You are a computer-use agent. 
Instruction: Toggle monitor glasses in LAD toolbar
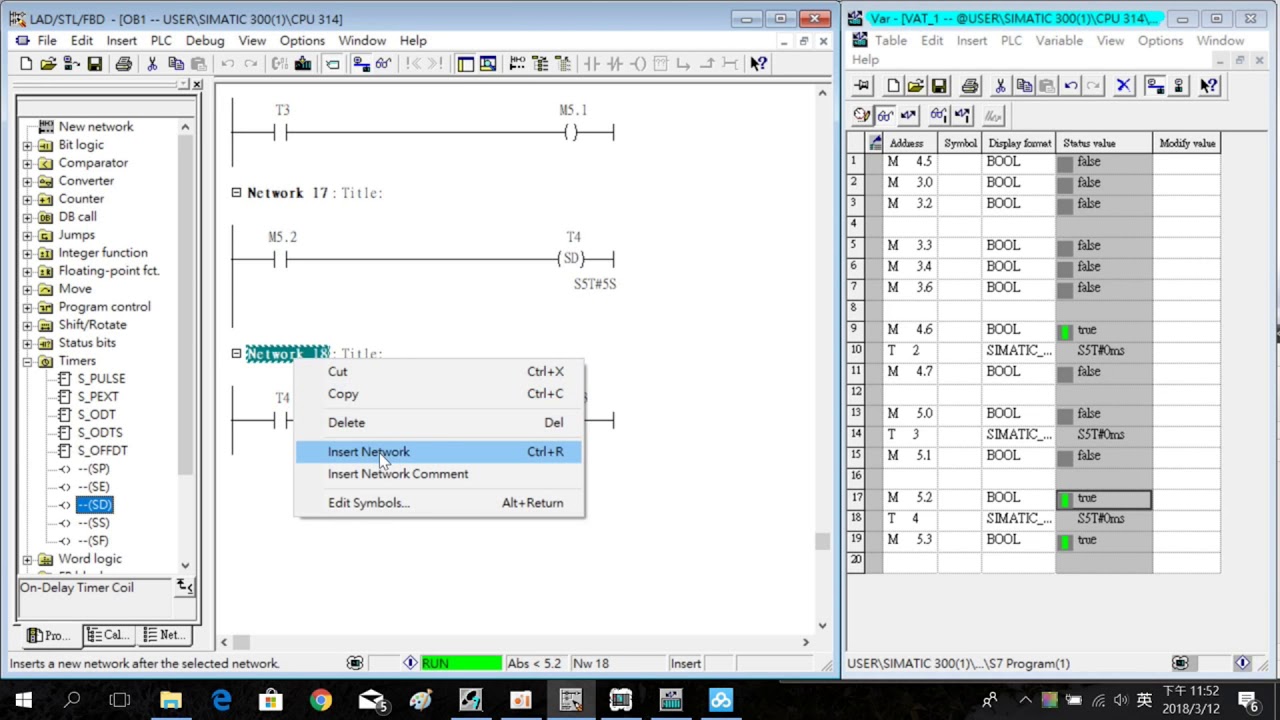tap(383, 64)
